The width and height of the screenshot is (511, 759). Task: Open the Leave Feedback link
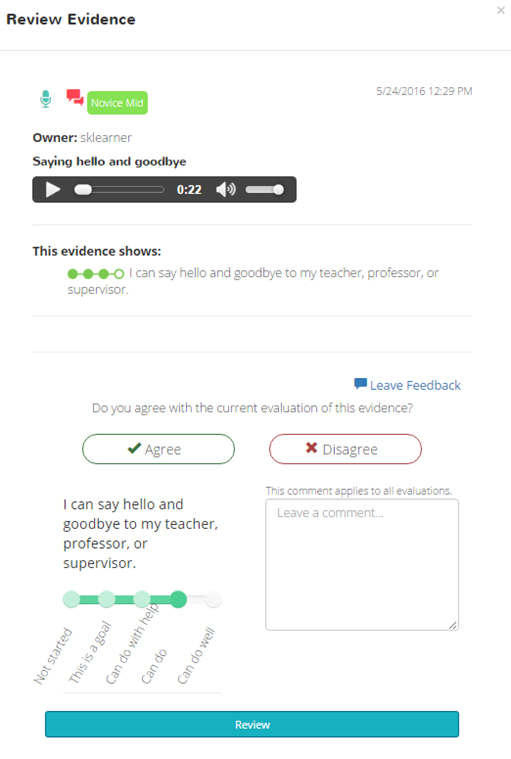415,385
